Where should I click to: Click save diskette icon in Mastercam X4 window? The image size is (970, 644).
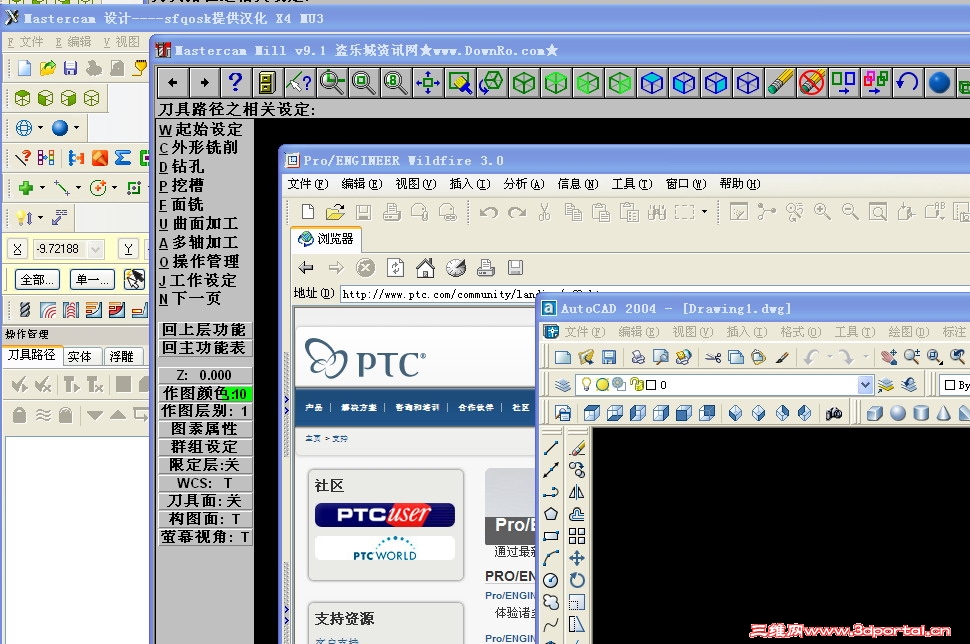click(71, 67)
